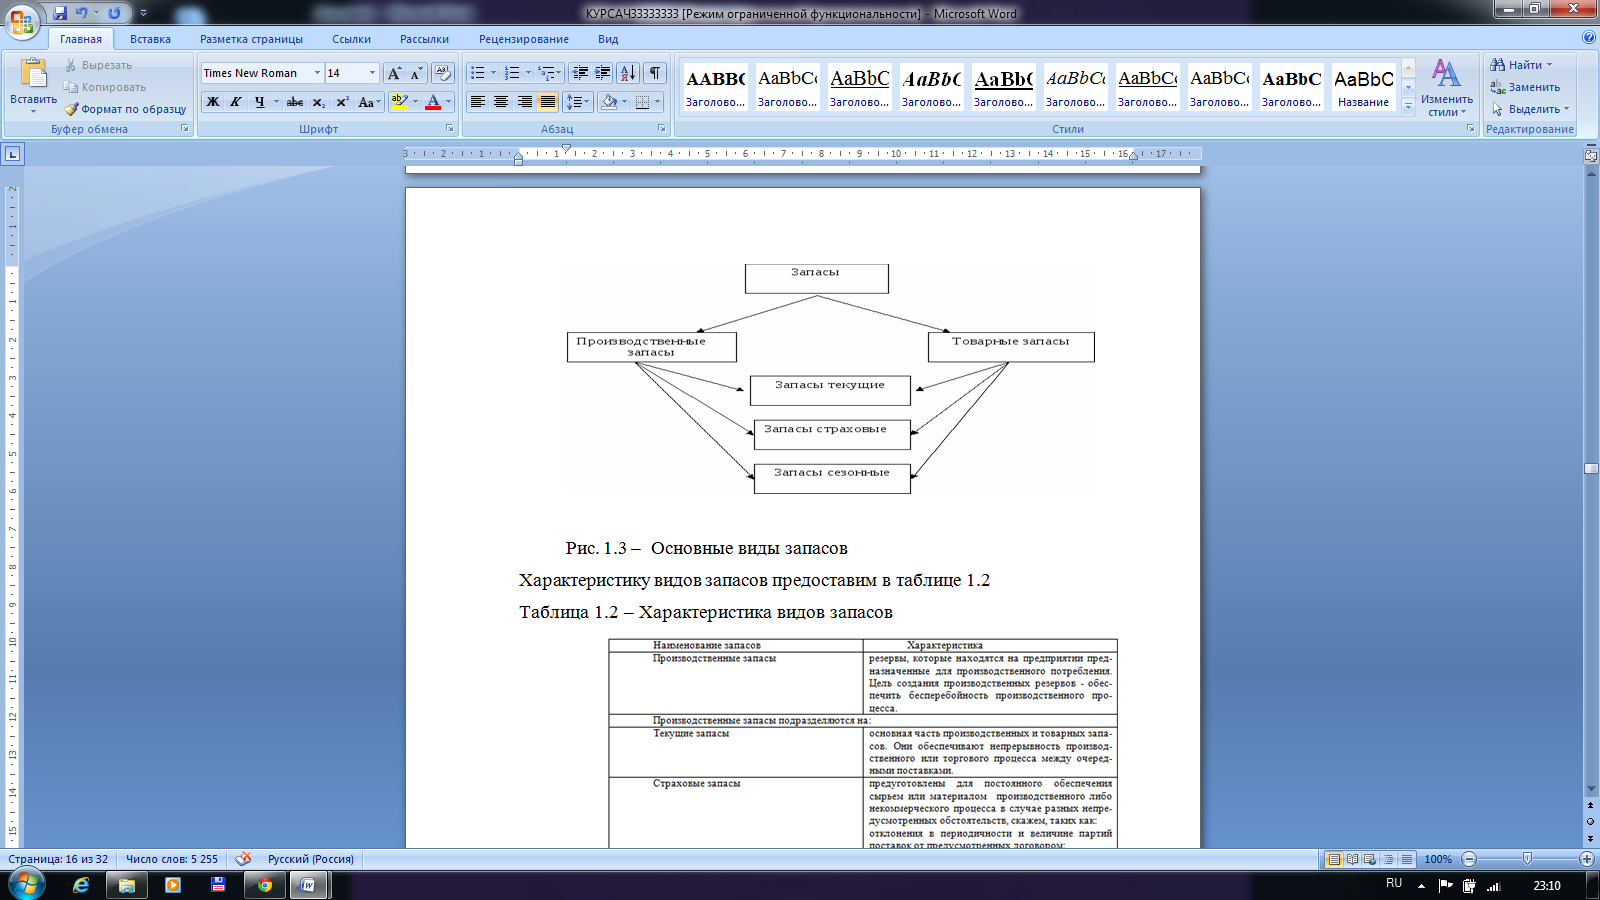Click the Русский (Россия) language indicator
1600x900 pixels.
[311, 859]
